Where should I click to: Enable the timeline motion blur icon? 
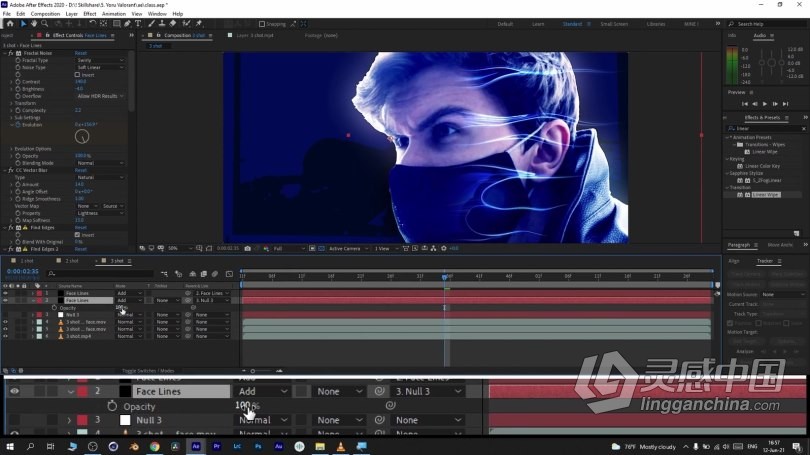pos(215,274)
